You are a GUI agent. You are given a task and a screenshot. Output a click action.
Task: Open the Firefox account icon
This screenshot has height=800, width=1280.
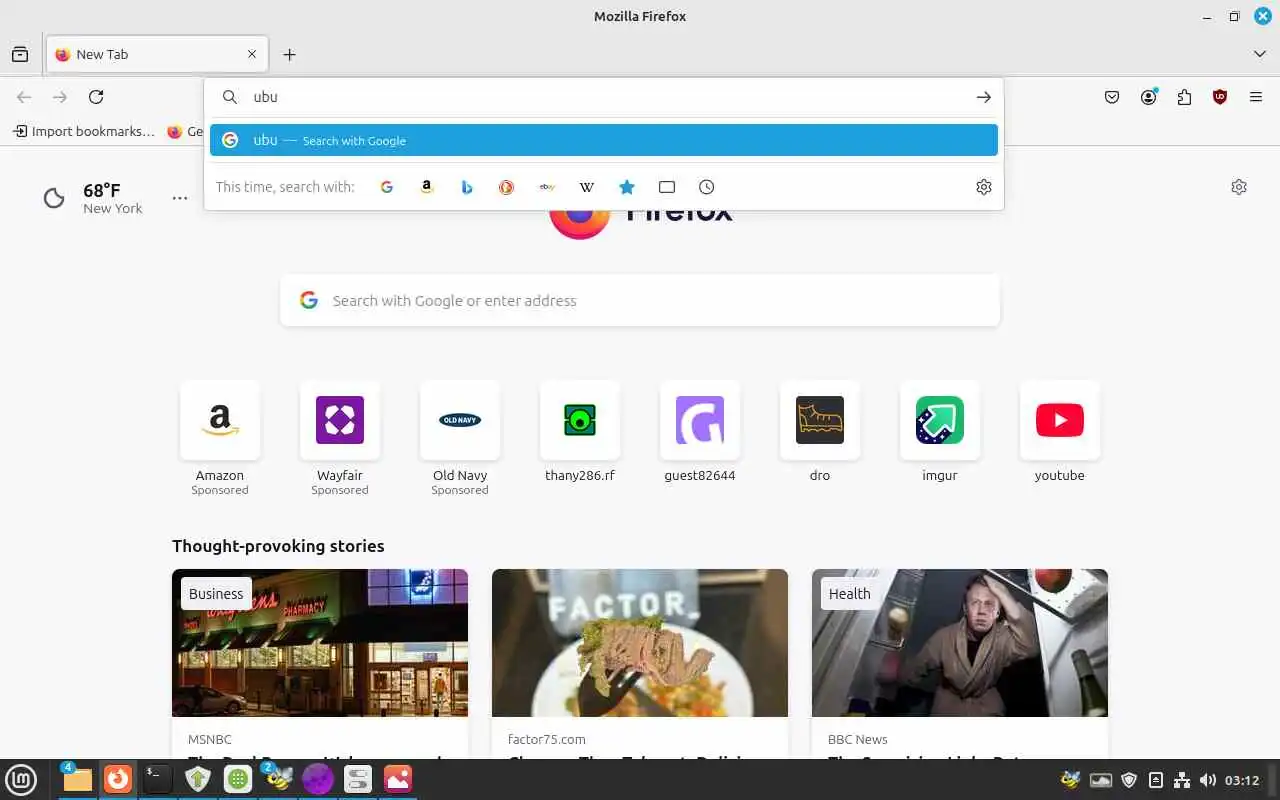pos(1149,97)
